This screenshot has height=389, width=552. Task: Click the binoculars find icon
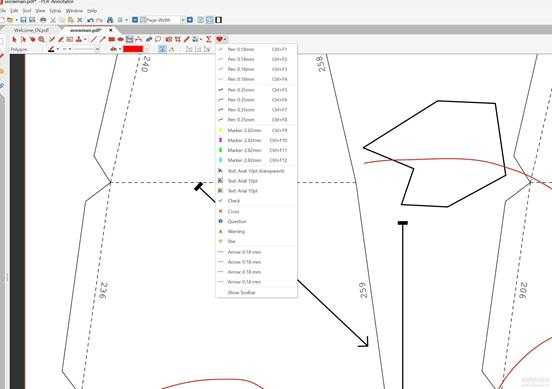(x=110, y=20)
